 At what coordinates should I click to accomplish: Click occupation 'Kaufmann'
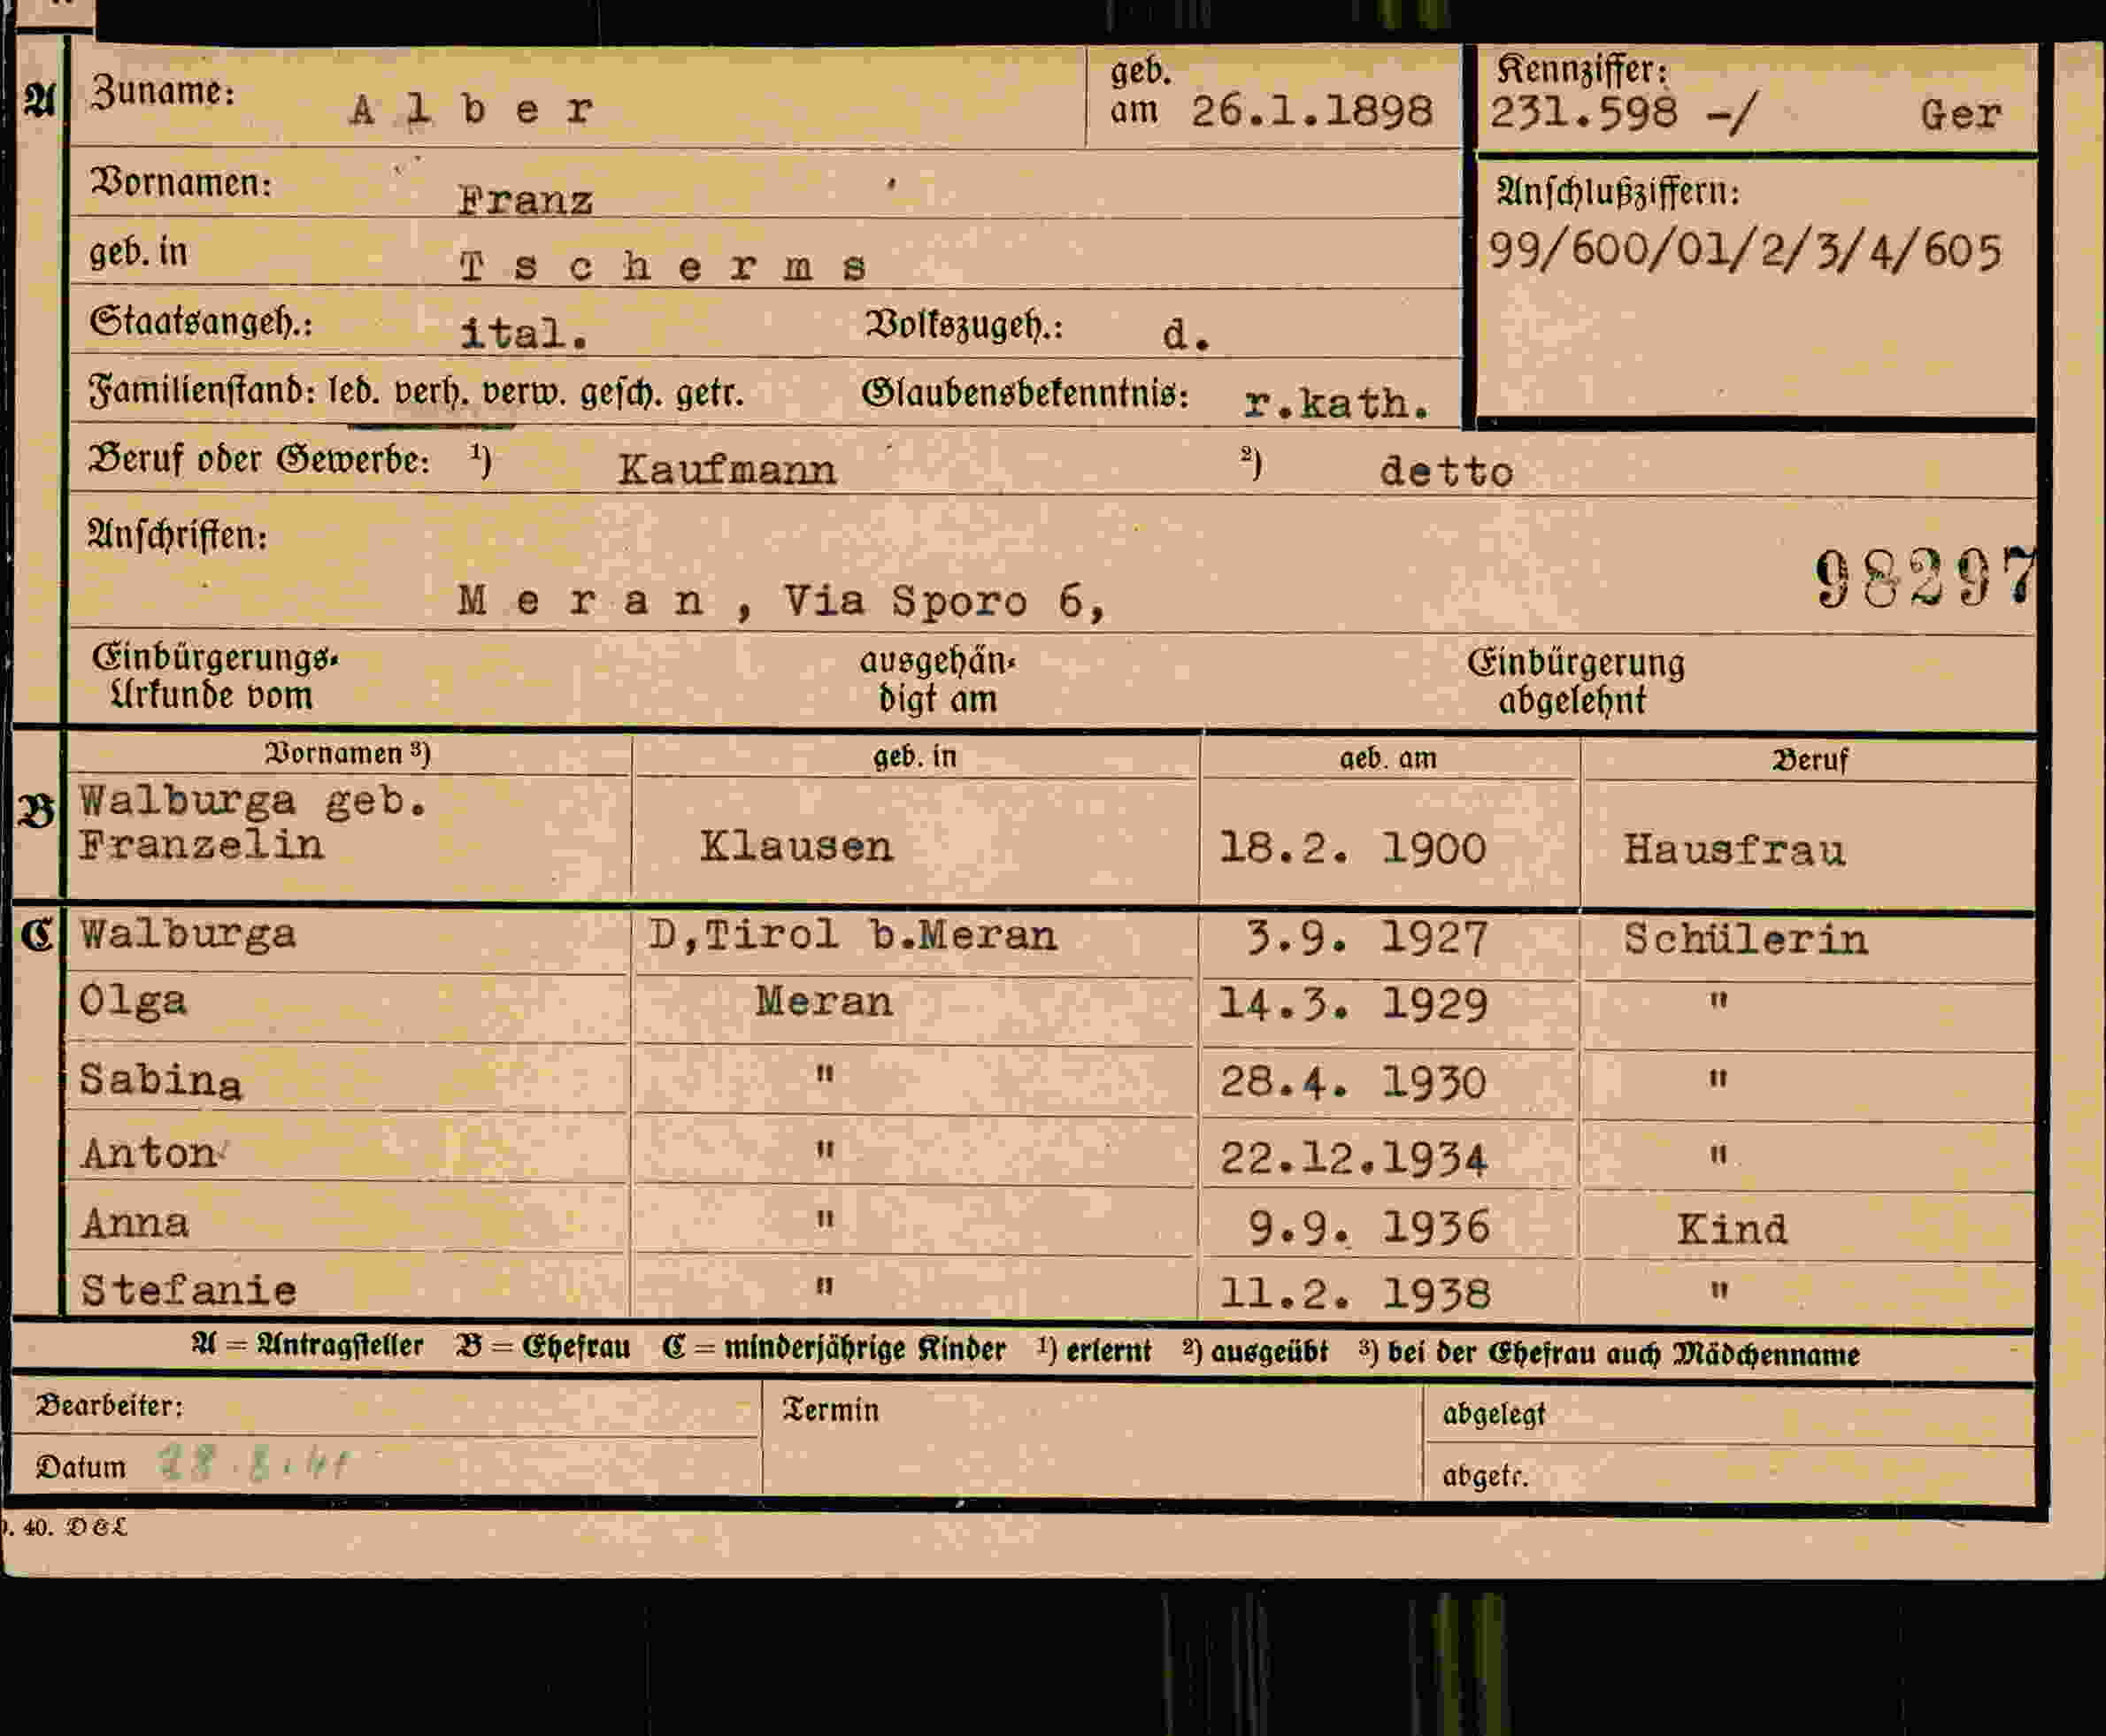726,470
